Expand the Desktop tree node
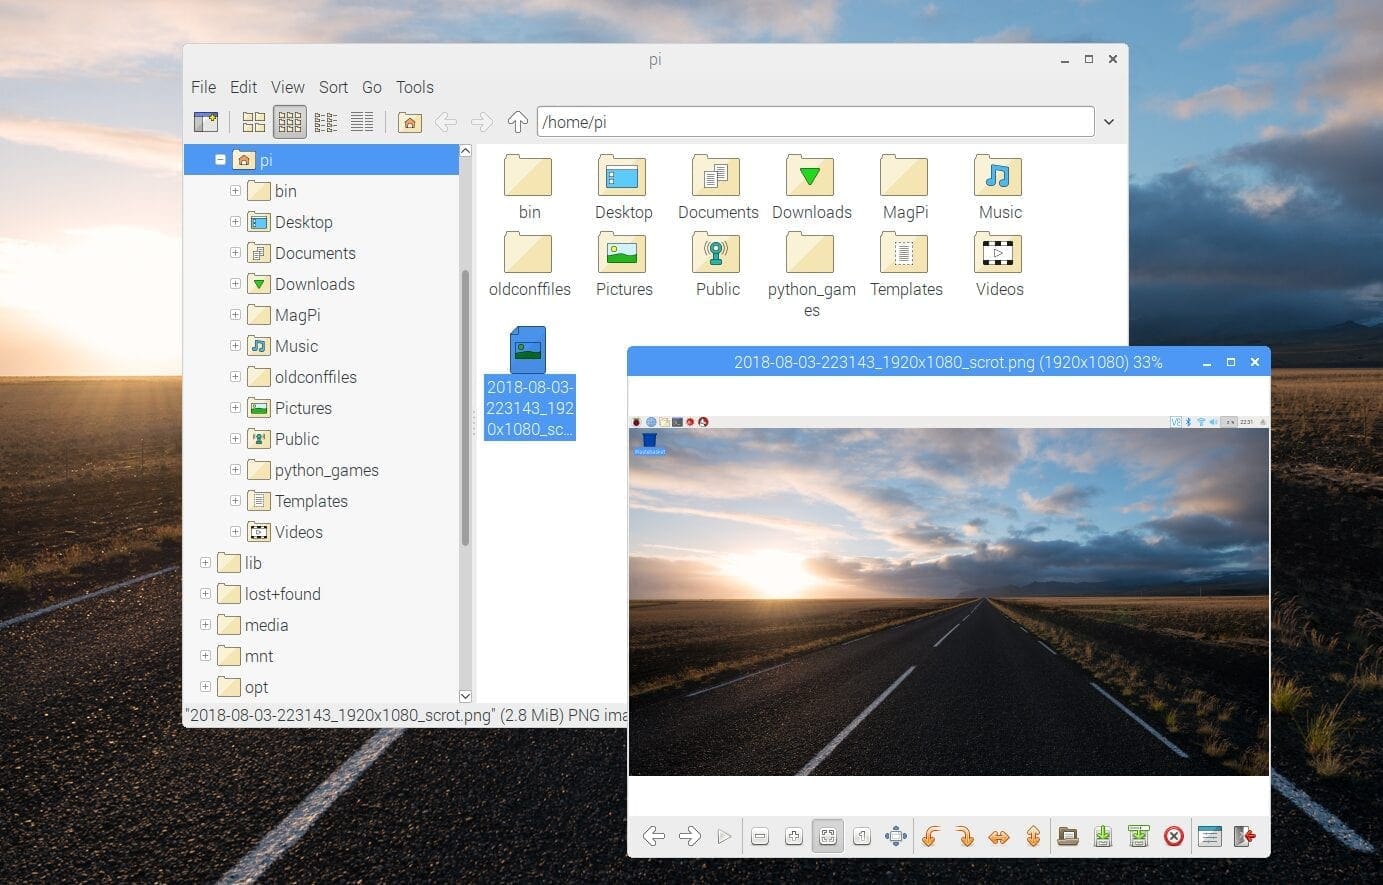1383x885 pixels. 235,222
